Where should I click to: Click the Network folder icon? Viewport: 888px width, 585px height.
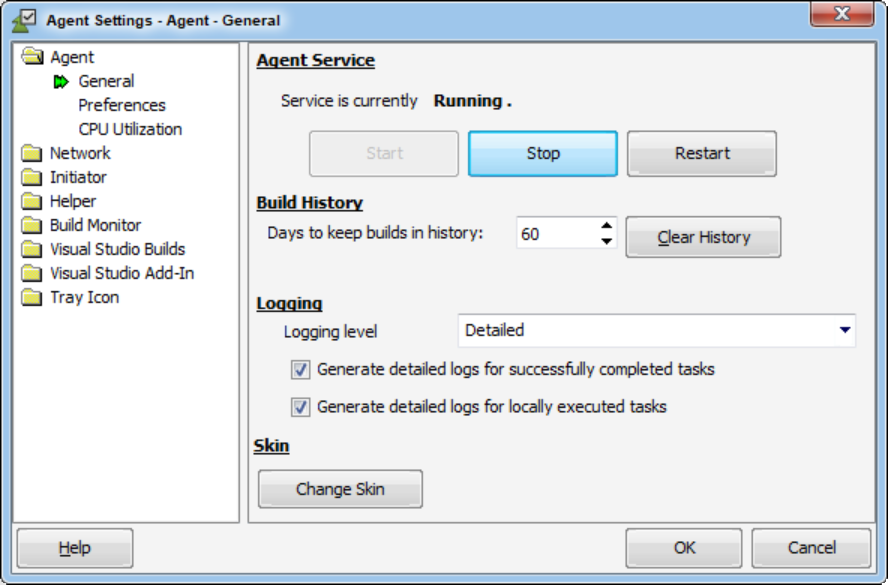[33, 154]
